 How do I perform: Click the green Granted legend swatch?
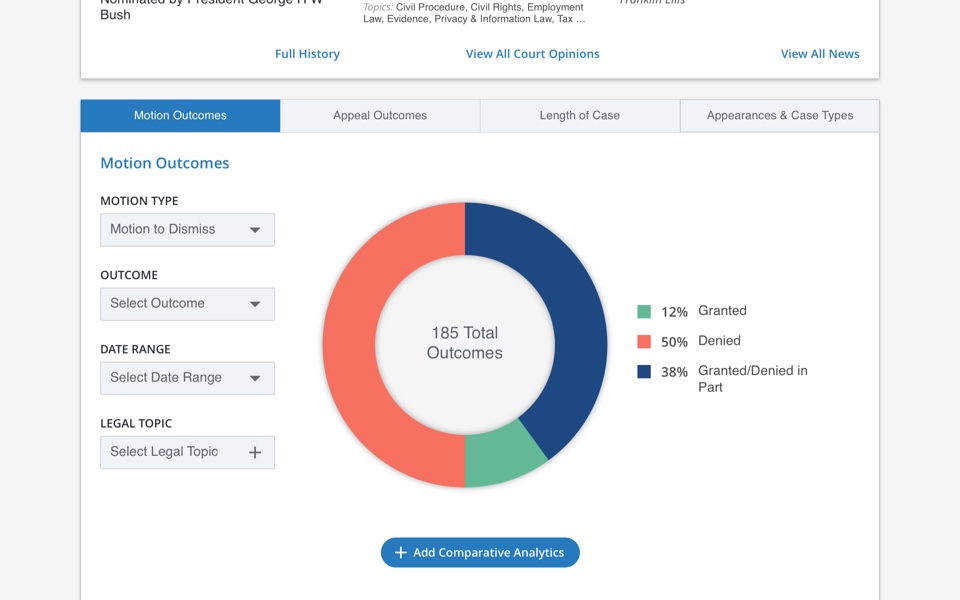644,312
